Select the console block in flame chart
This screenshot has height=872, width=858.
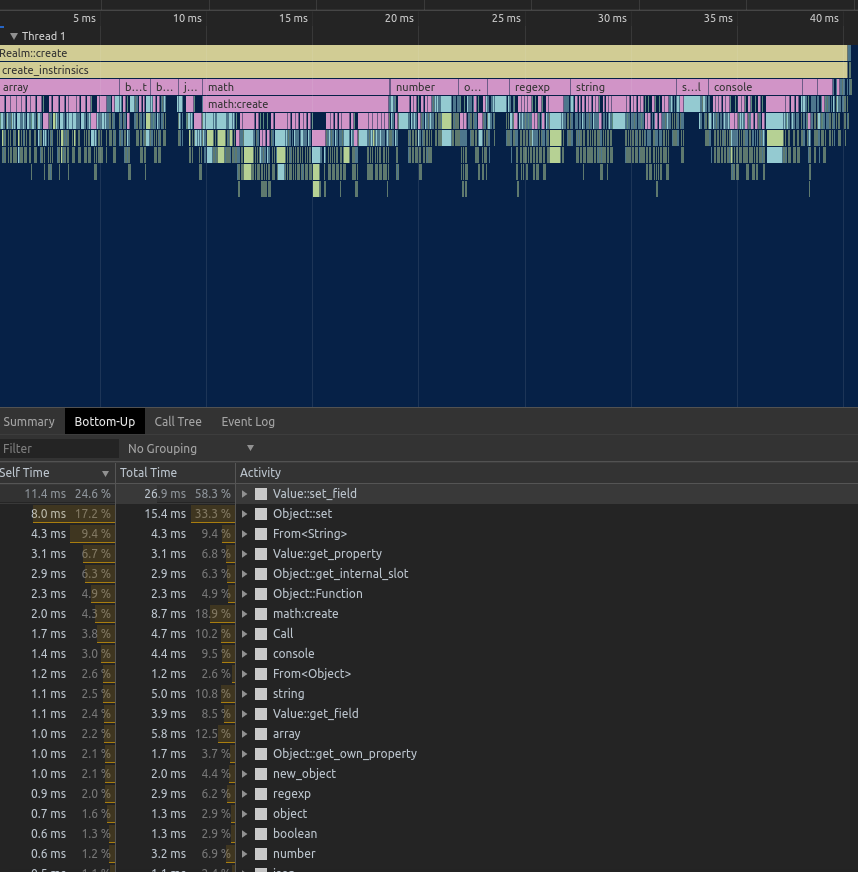(755, 88)
